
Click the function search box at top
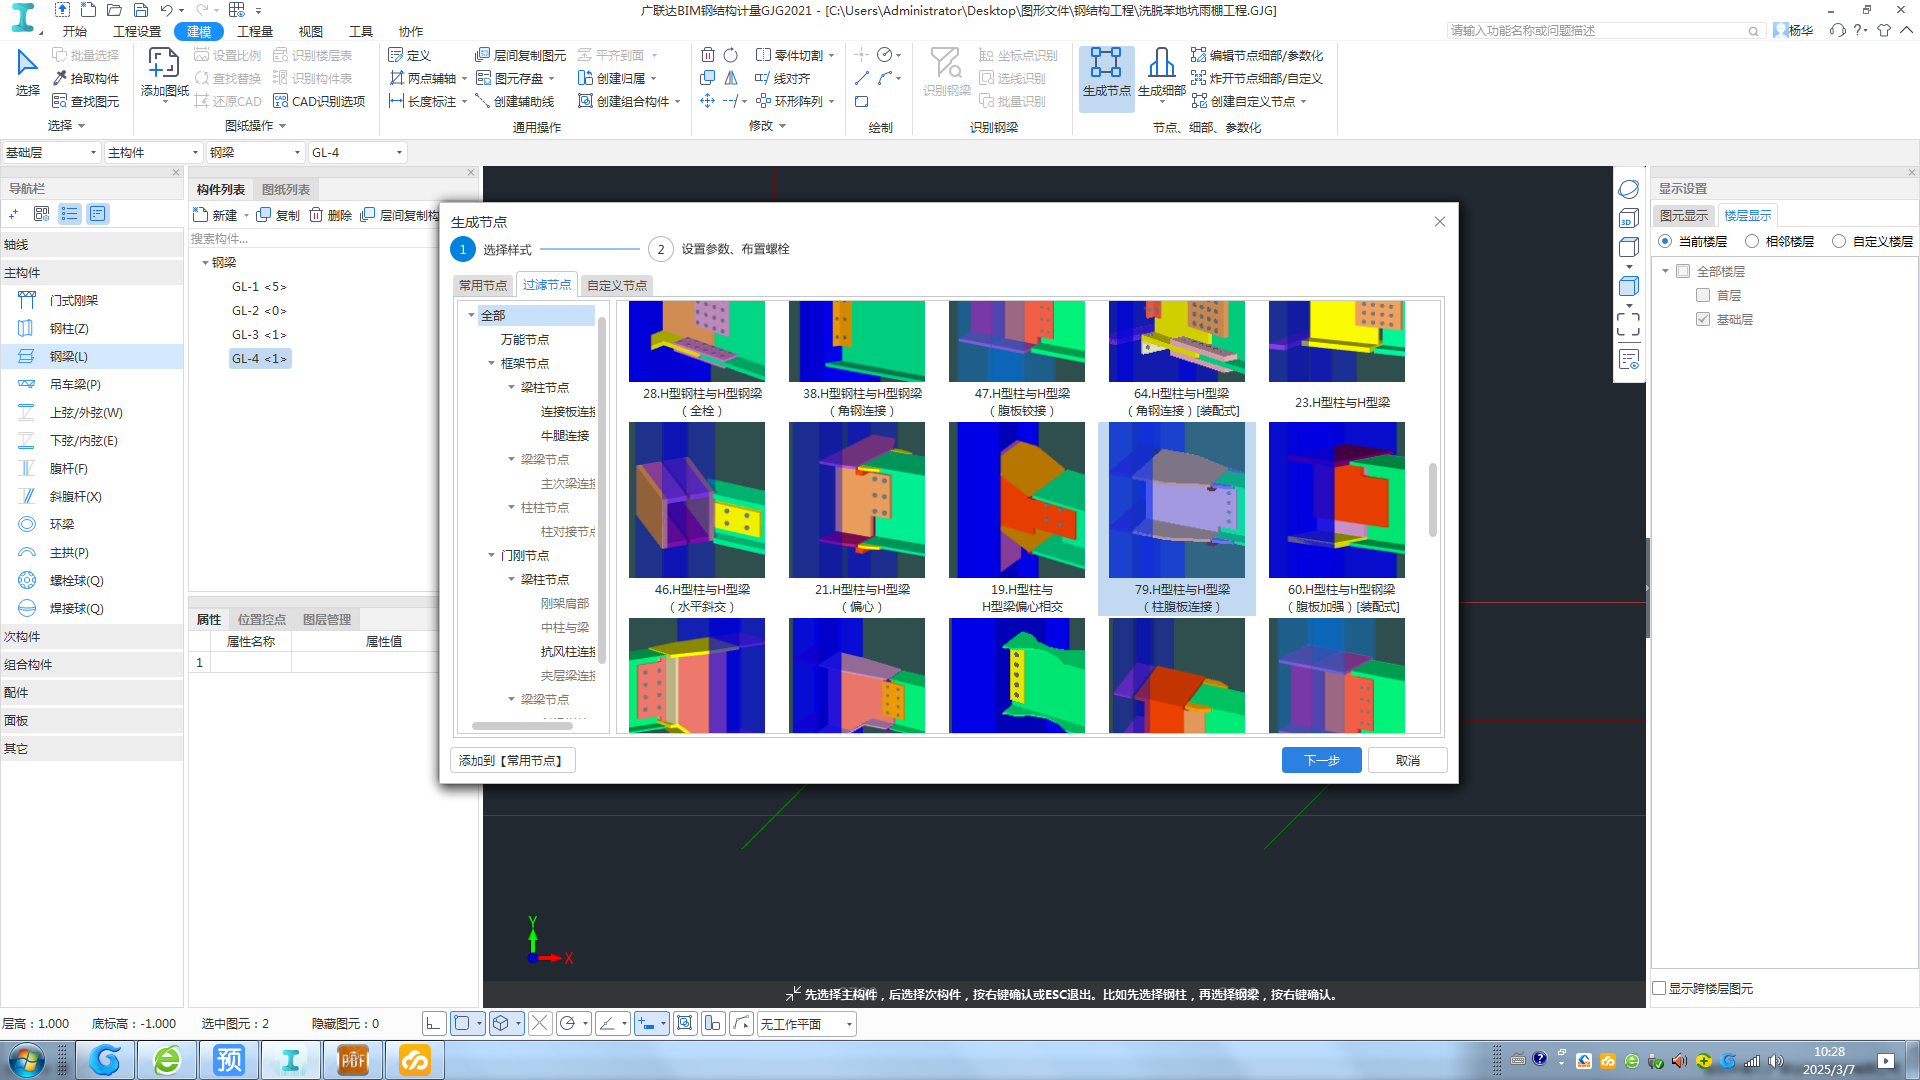click(x=1604, y=31)
